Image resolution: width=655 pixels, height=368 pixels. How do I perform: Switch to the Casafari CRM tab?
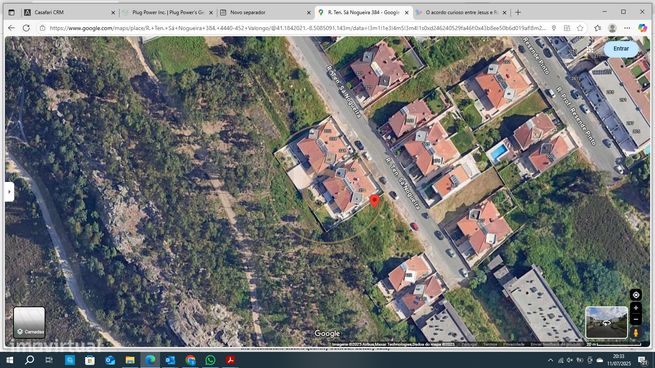[x=69, y=13]
